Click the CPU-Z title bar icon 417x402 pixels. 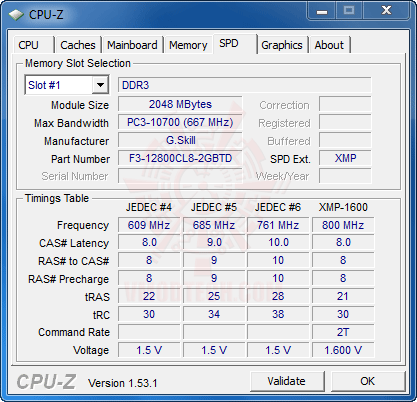16,14
